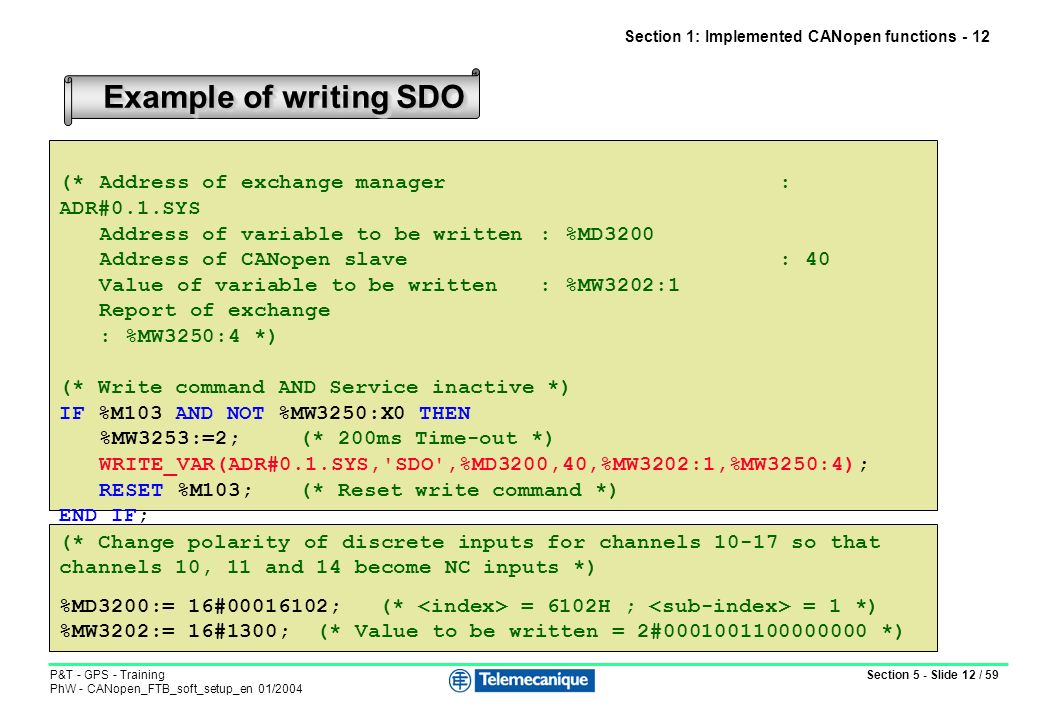Click the slave address value ': 40'

[x=805, y=259]
